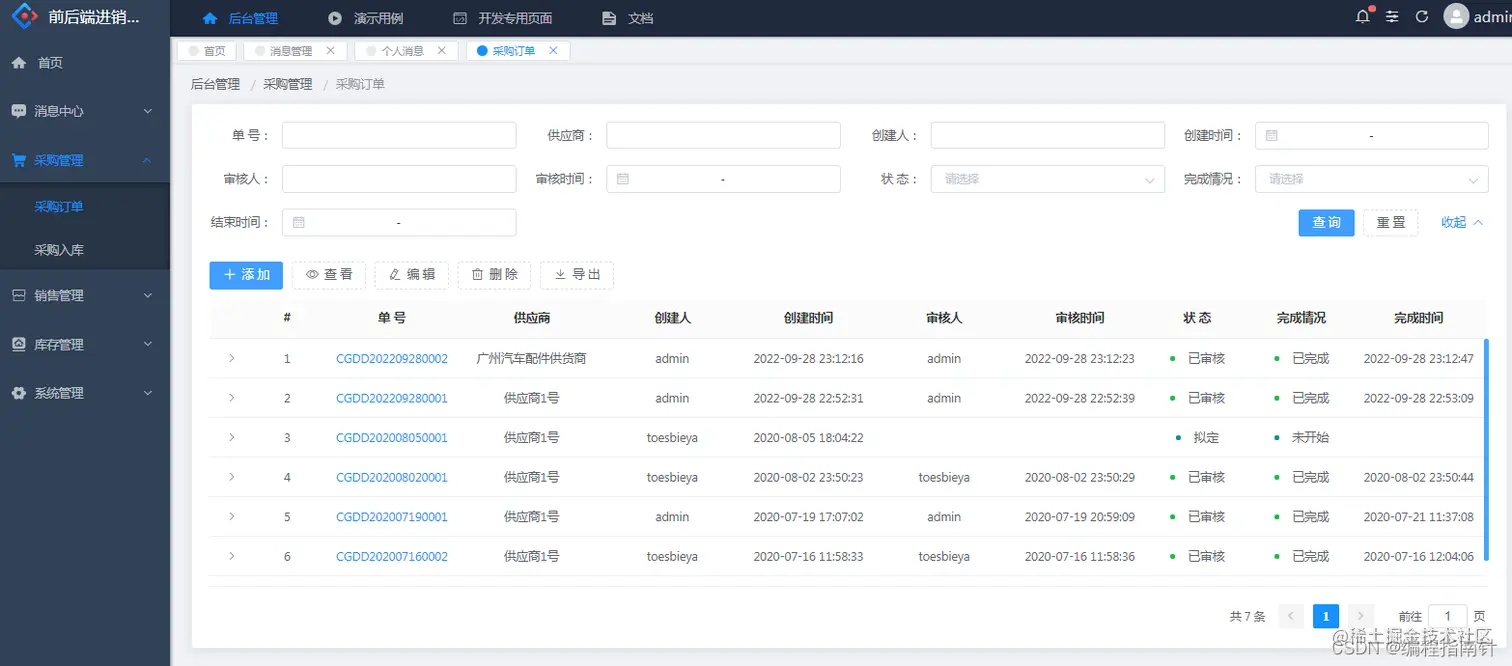
Task: Click the app logo in the sidebar header
Action: pos(24,17)
